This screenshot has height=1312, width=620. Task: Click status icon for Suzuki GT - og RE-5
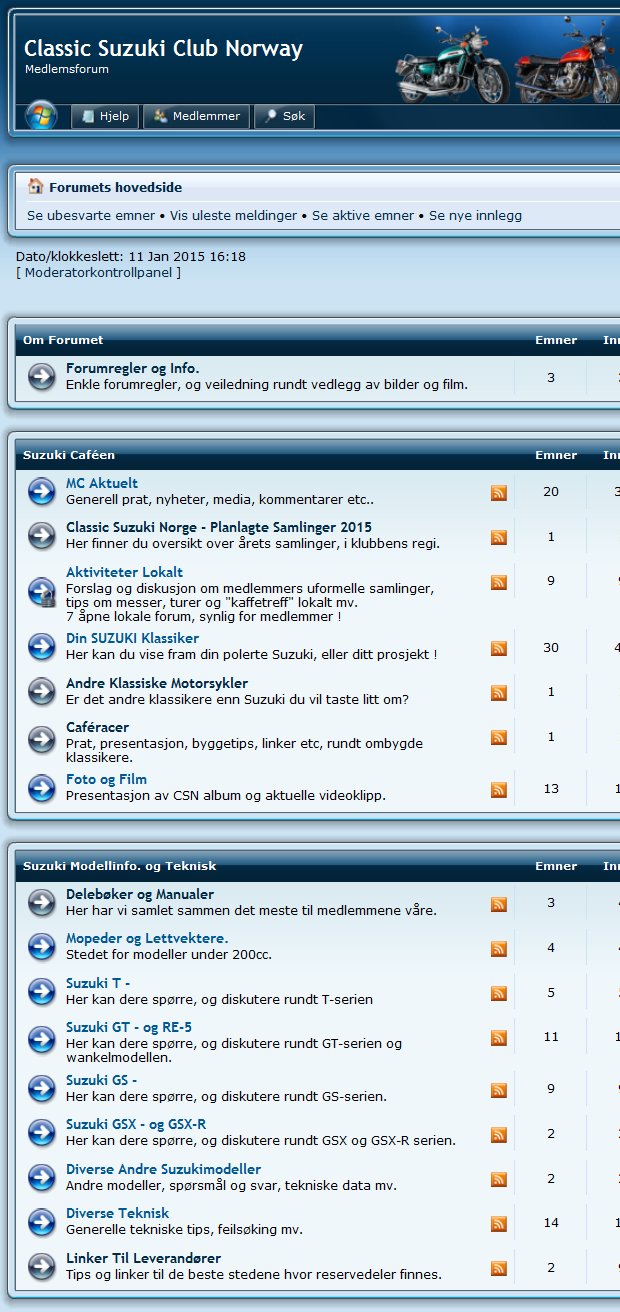coord(42,1039)
